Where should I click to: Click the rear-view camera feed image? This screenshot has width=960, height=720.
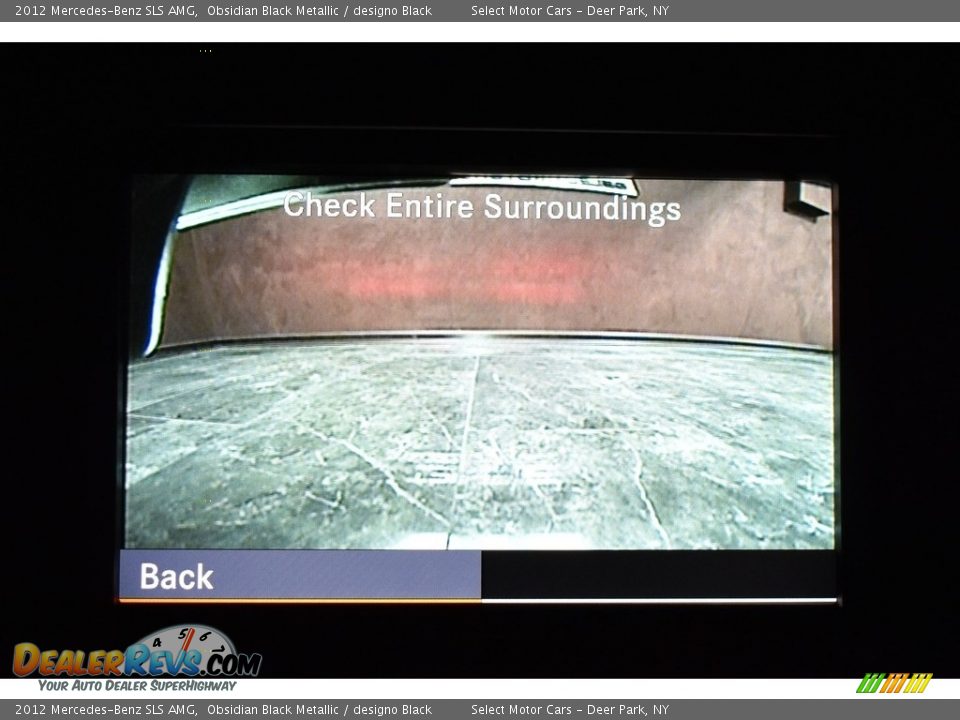click(480, 362)
